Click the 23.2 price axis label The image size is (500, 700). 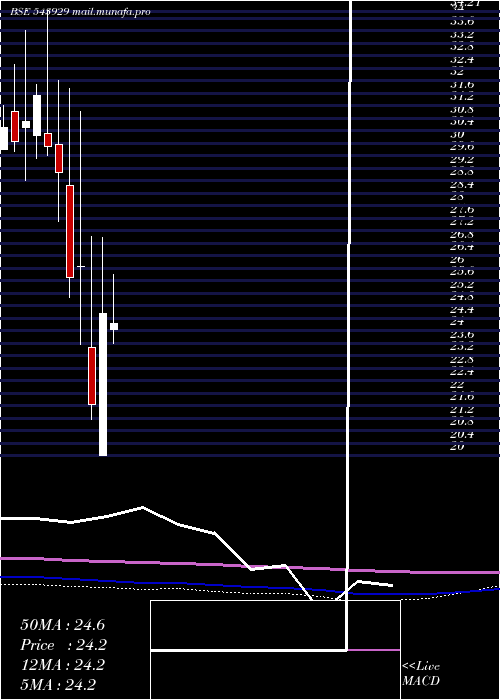click(x=462, y=346)
